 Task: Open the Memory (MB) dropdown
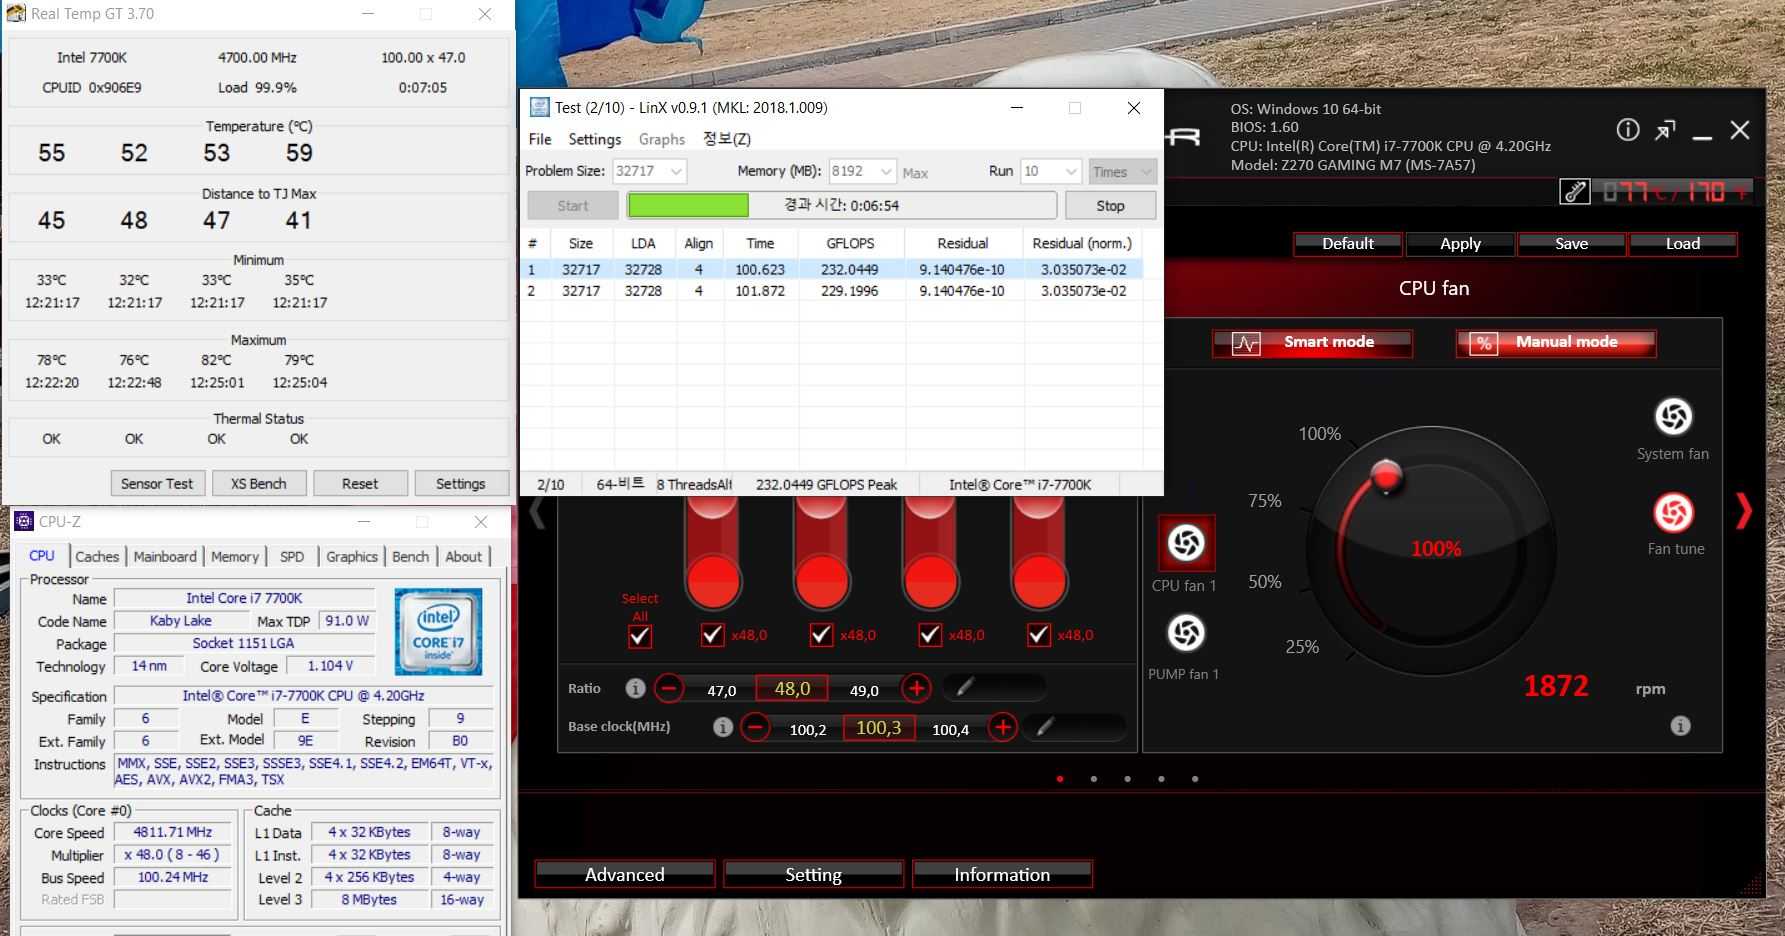click(885, 172)
